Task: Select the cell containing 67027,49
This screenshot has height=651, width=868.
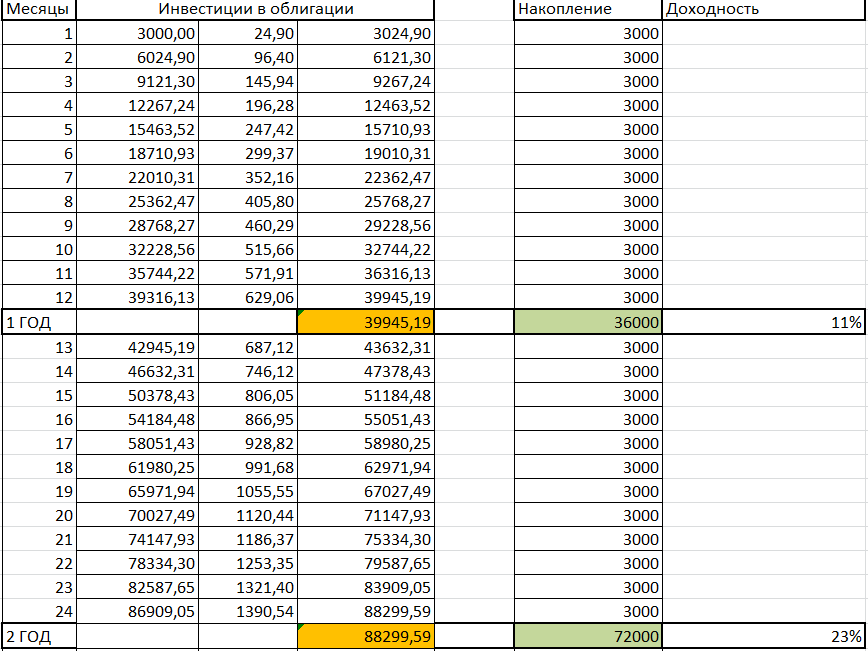Action: (366, 491)
